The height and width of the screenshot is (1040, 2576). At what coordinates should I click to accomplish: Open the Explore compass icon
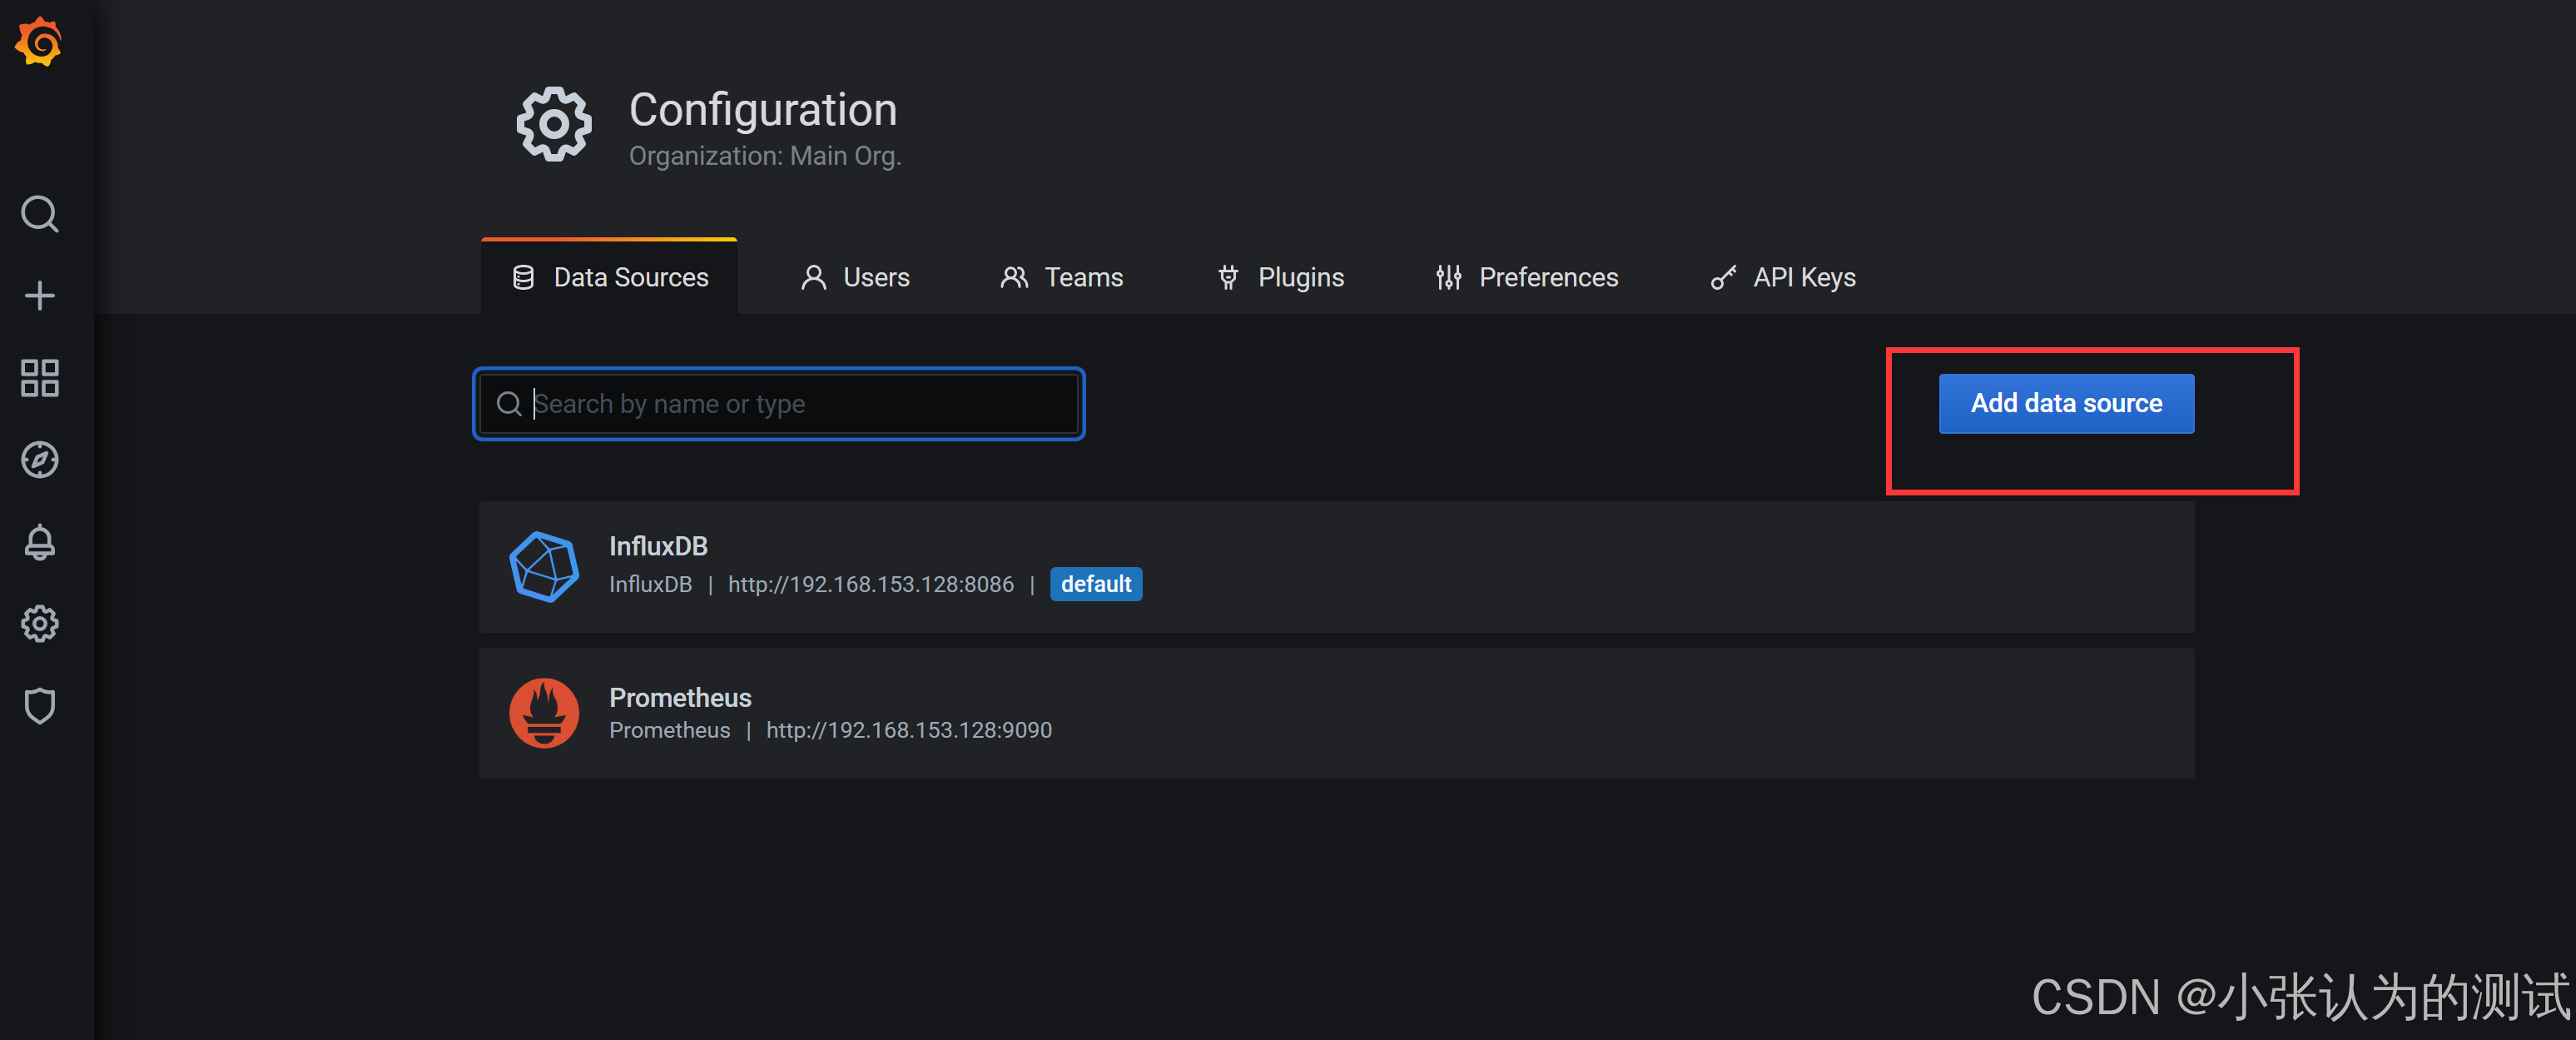(x=40, y=460)
